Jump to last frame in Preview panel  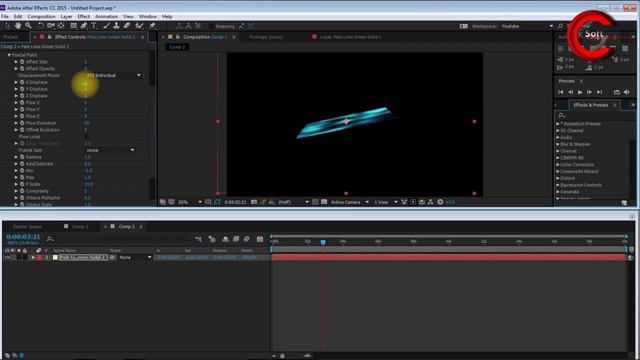pos(599,92)
